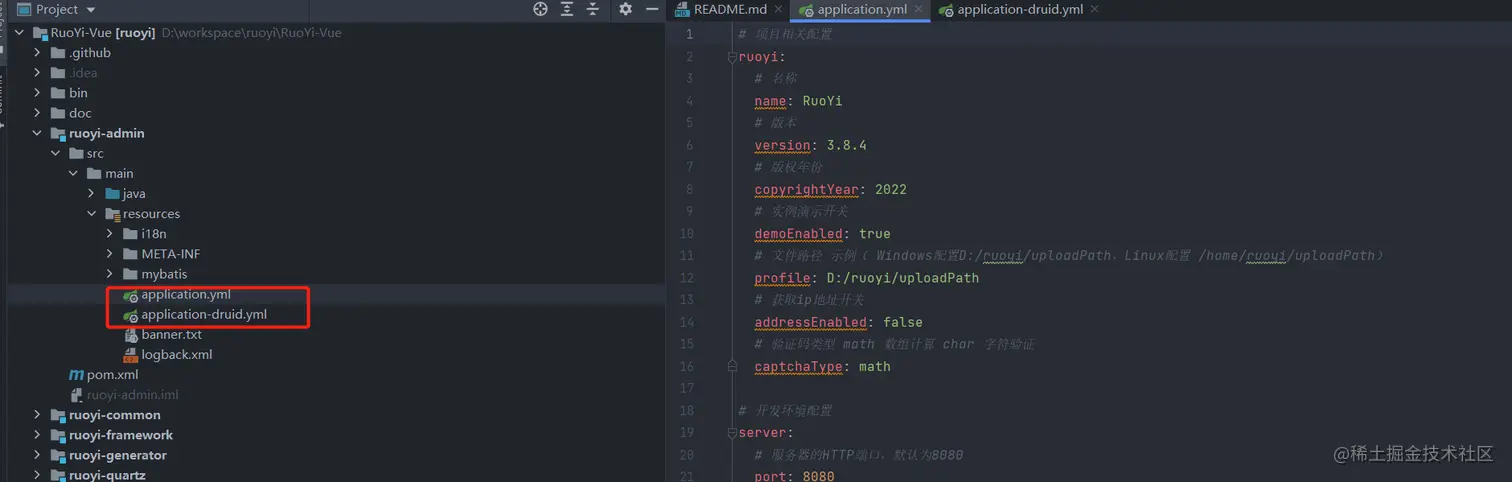
Task: Fold the server block at line 19
Action: coord(732,433)
